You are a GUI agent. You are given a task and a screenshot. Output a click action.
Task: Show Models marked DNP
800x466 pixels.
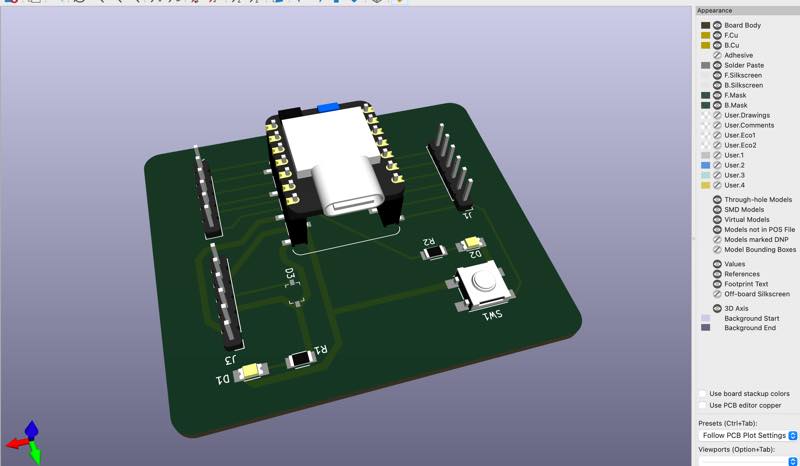(x=717, y=239)
